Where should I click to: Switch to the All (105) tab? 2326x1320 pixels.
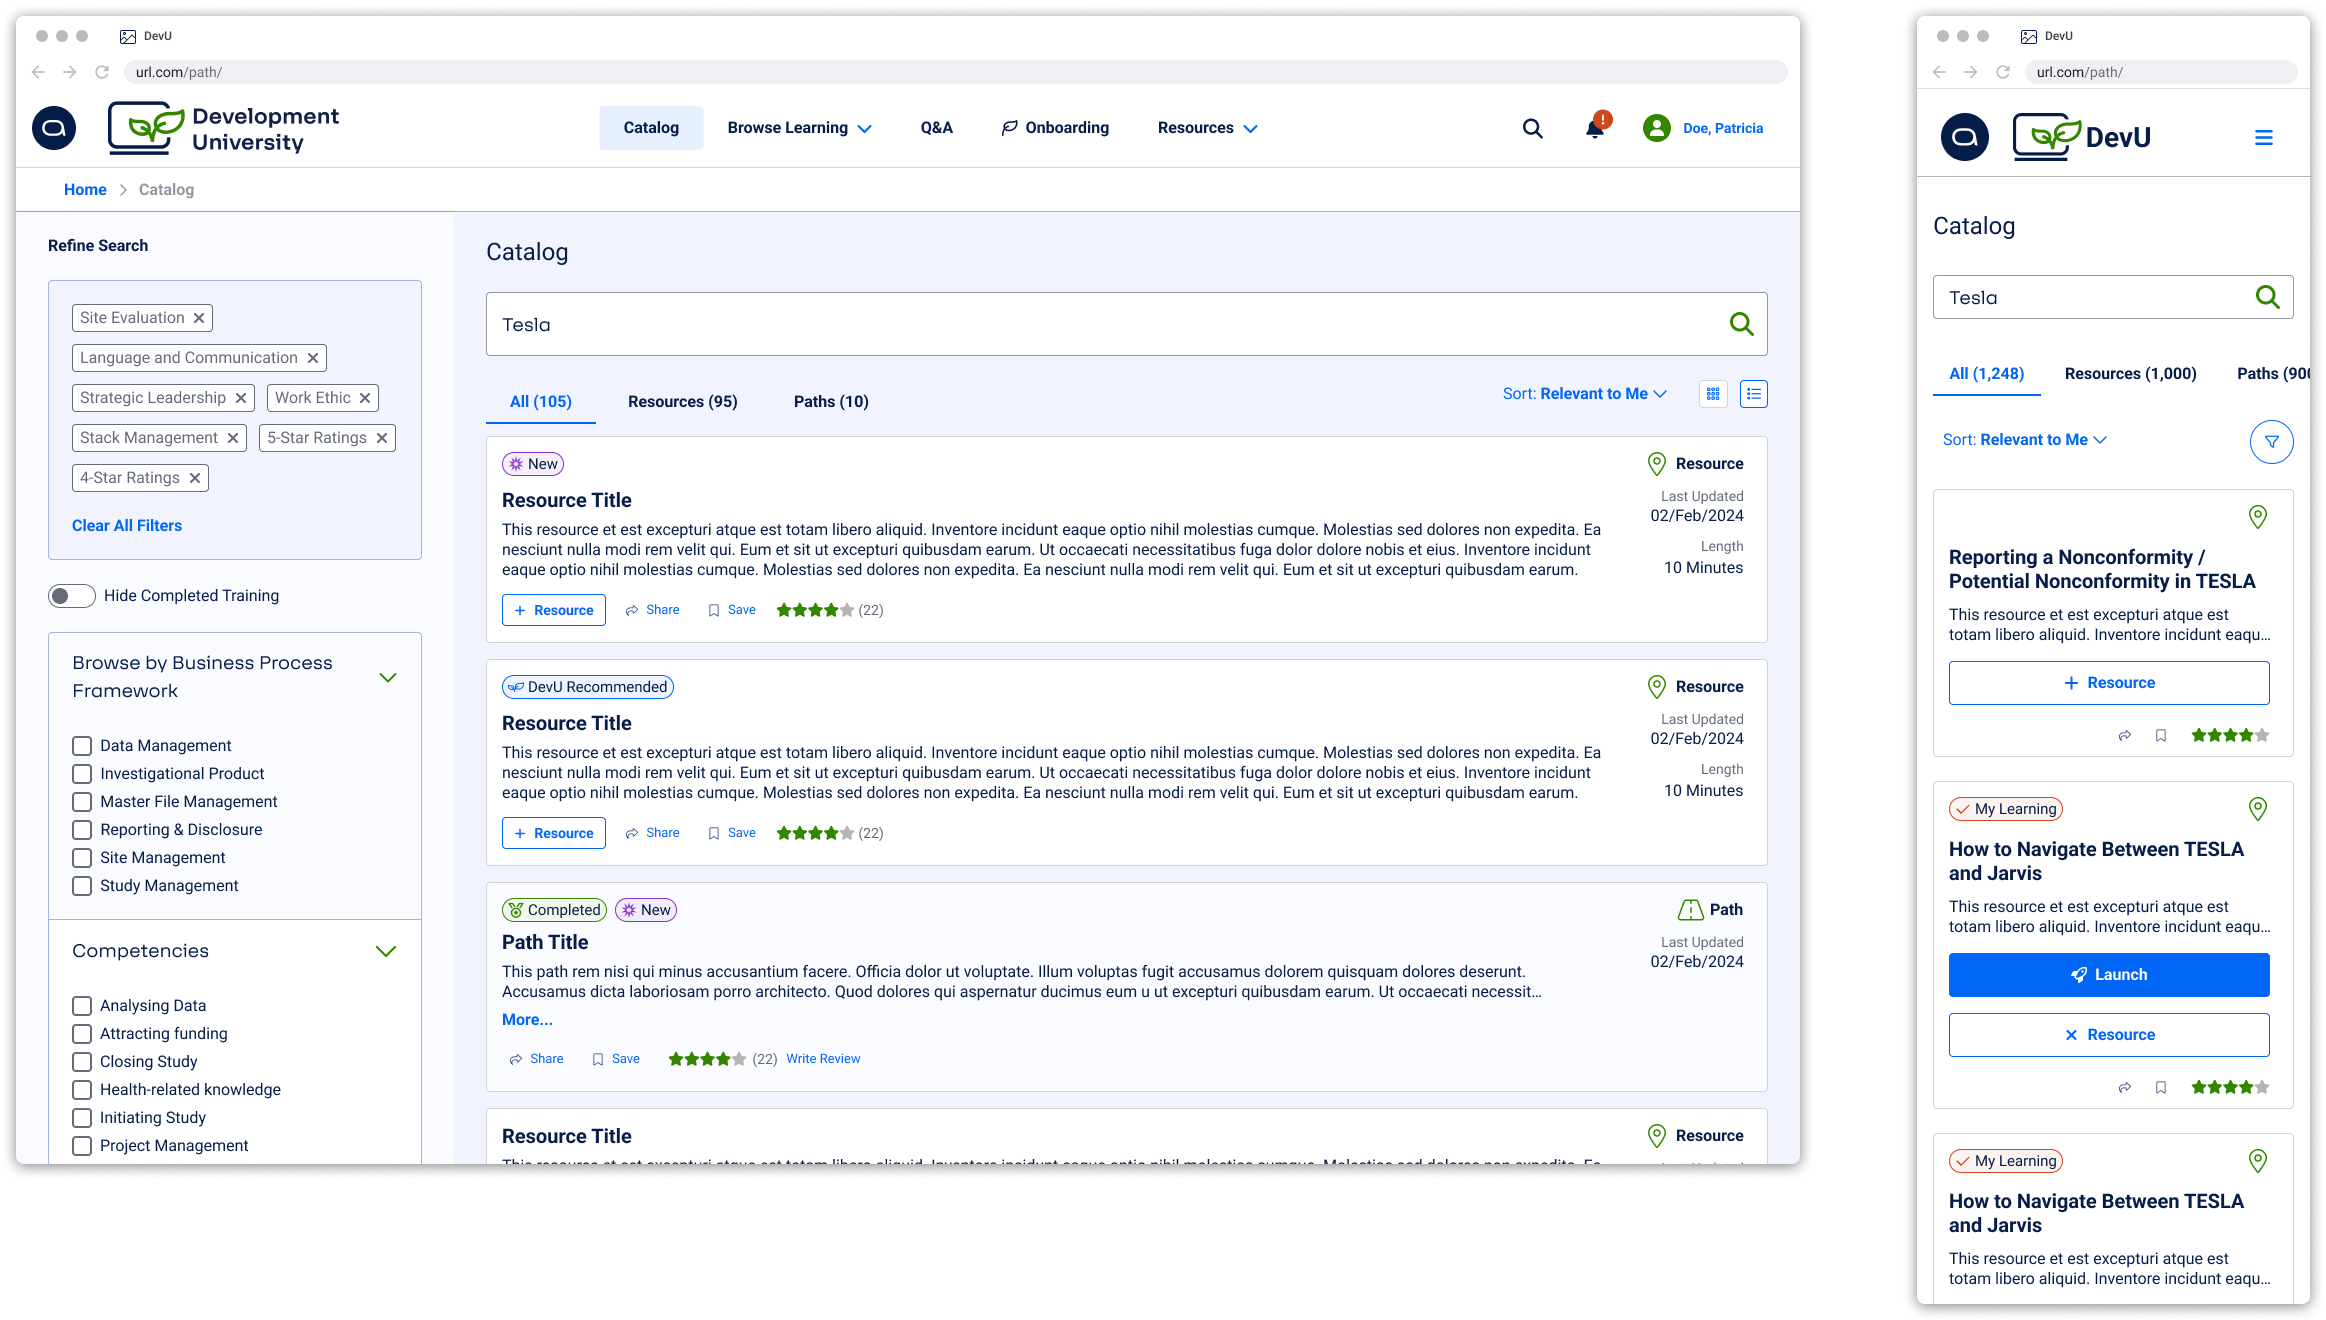tap(541, 402)
